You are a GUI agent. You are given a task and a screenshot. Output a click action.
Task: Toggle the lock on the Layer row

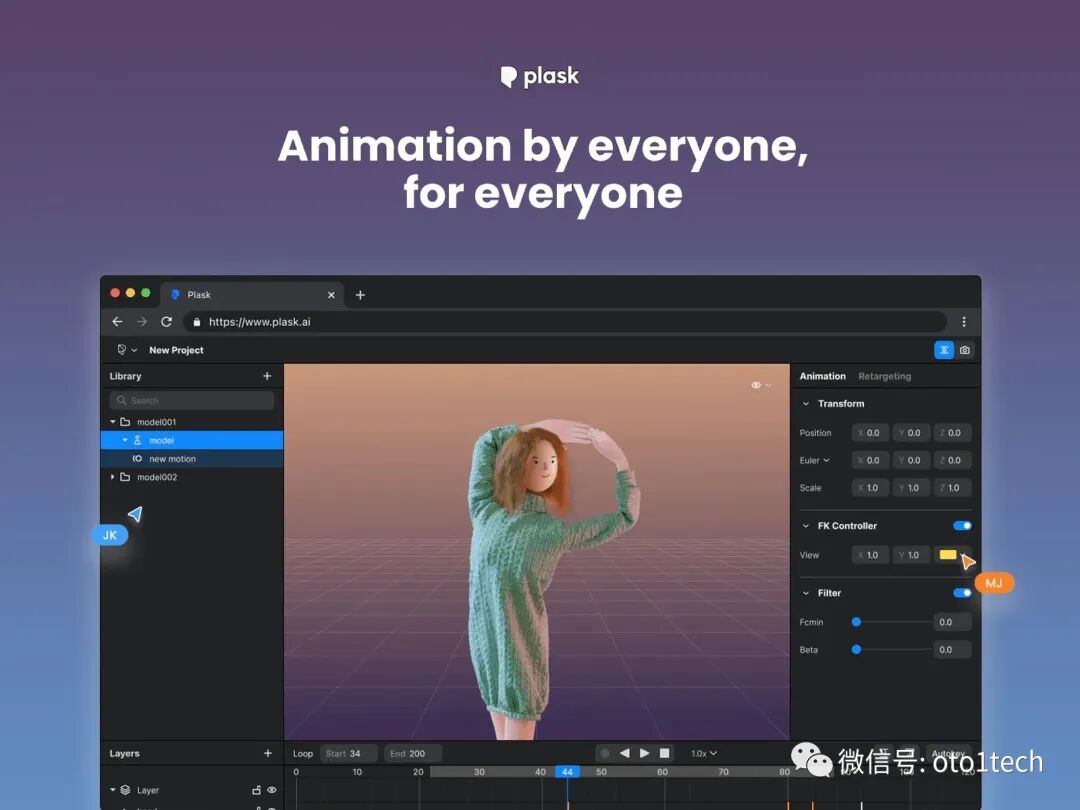(x=256, y=790)
